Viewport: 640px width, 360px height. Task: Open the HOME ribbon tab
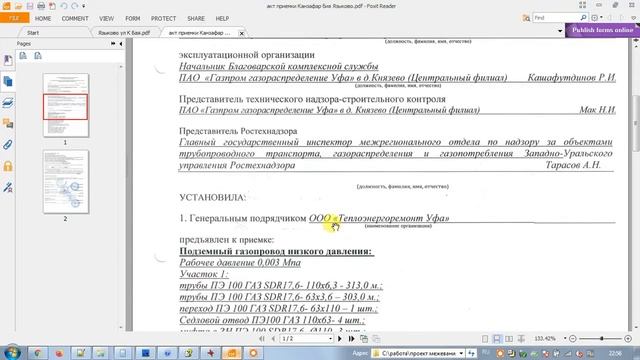coord(43,19)
